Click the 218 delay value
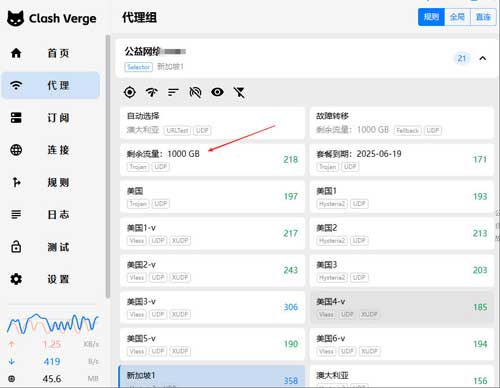Image resolution: width=500 pixels, height=388 pixels. click(x=290, y=160)
